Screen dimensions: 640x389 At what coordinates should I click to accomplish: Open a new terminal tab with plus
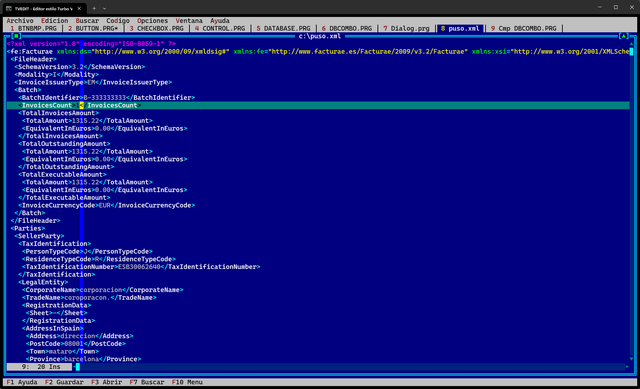(94, 8)
